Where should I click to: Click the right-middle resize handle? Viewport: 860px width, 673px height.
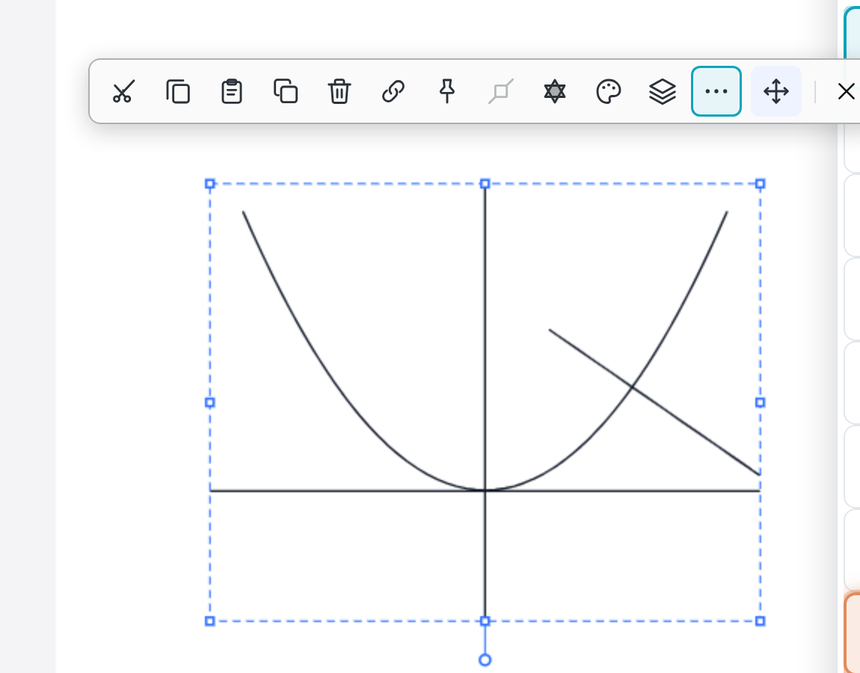[760, 403]
